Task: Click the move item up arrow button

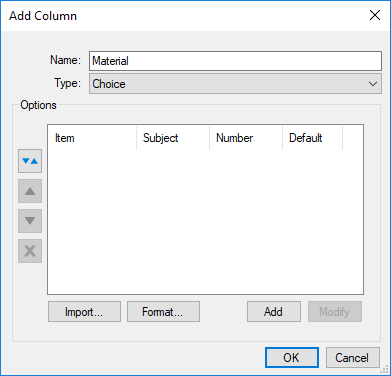Action: tap(30, 191)
